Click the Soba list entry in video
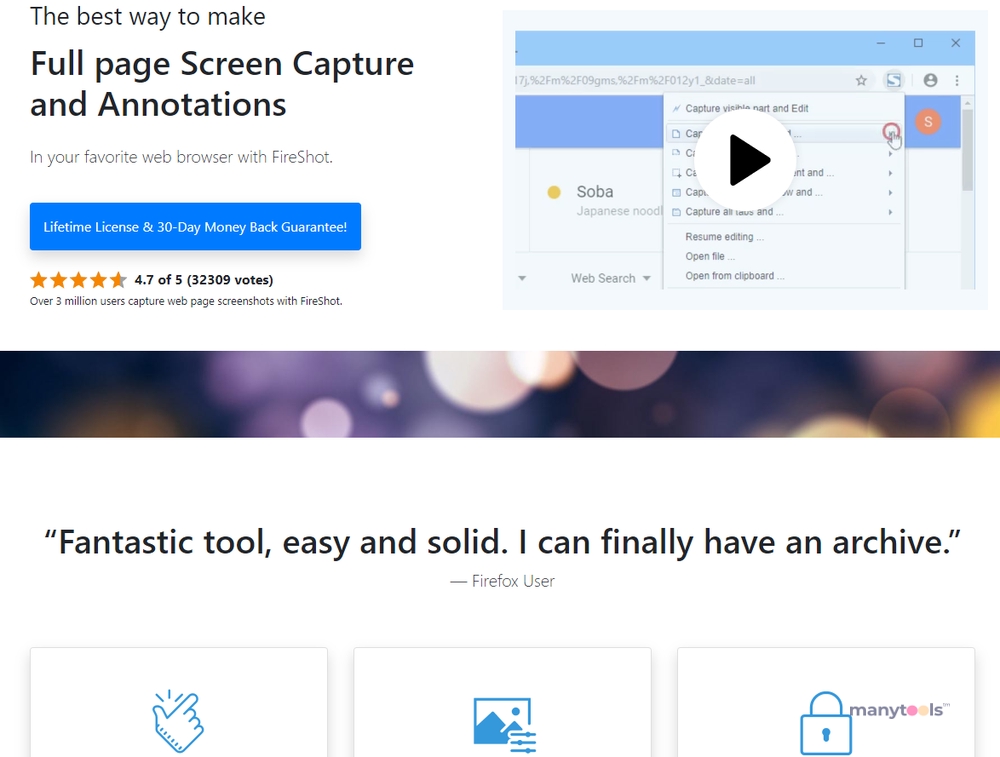 click(x=594, y=191)
